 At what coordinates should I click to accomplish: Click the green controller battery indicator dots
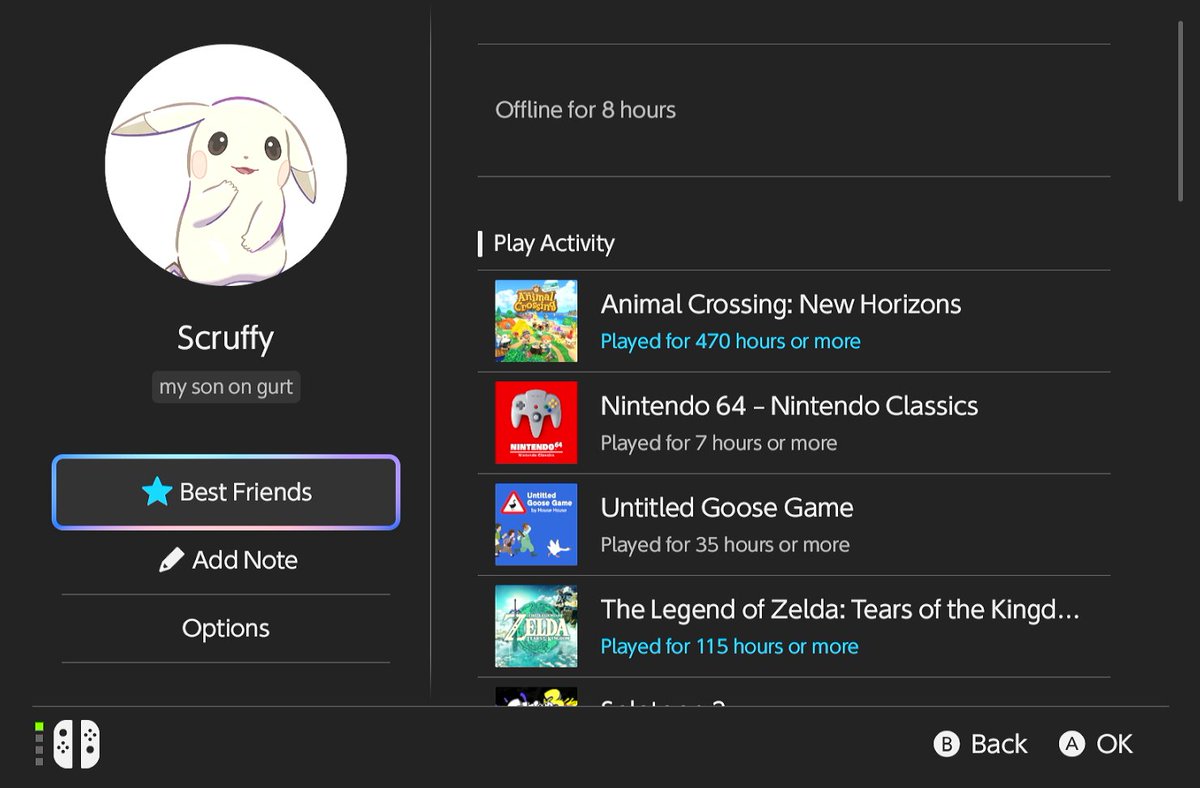(39, 744)
